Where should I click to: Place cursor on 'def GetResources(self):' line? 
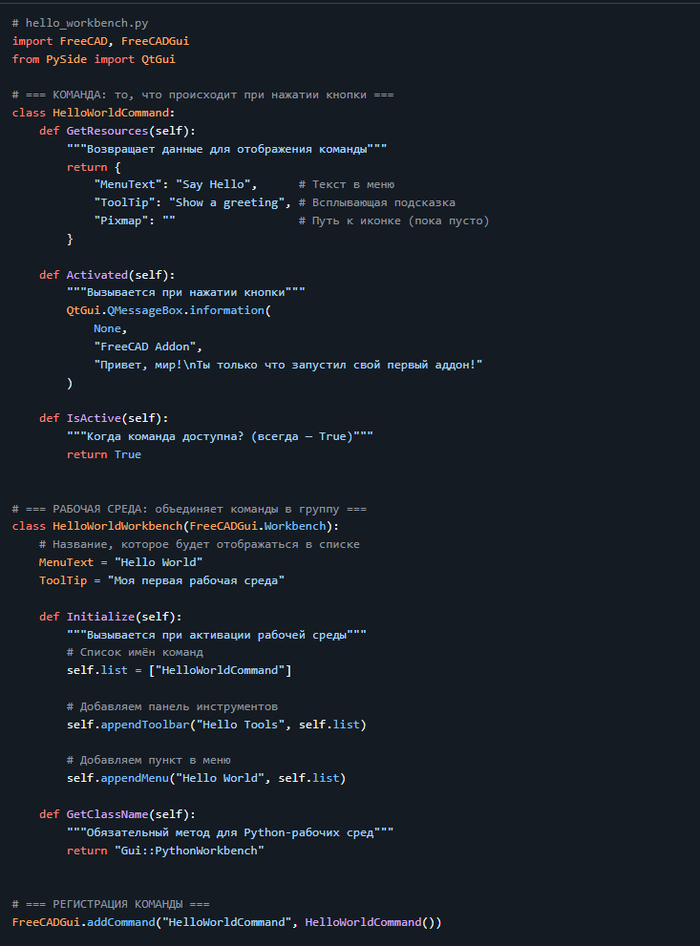tap(117, 131)
